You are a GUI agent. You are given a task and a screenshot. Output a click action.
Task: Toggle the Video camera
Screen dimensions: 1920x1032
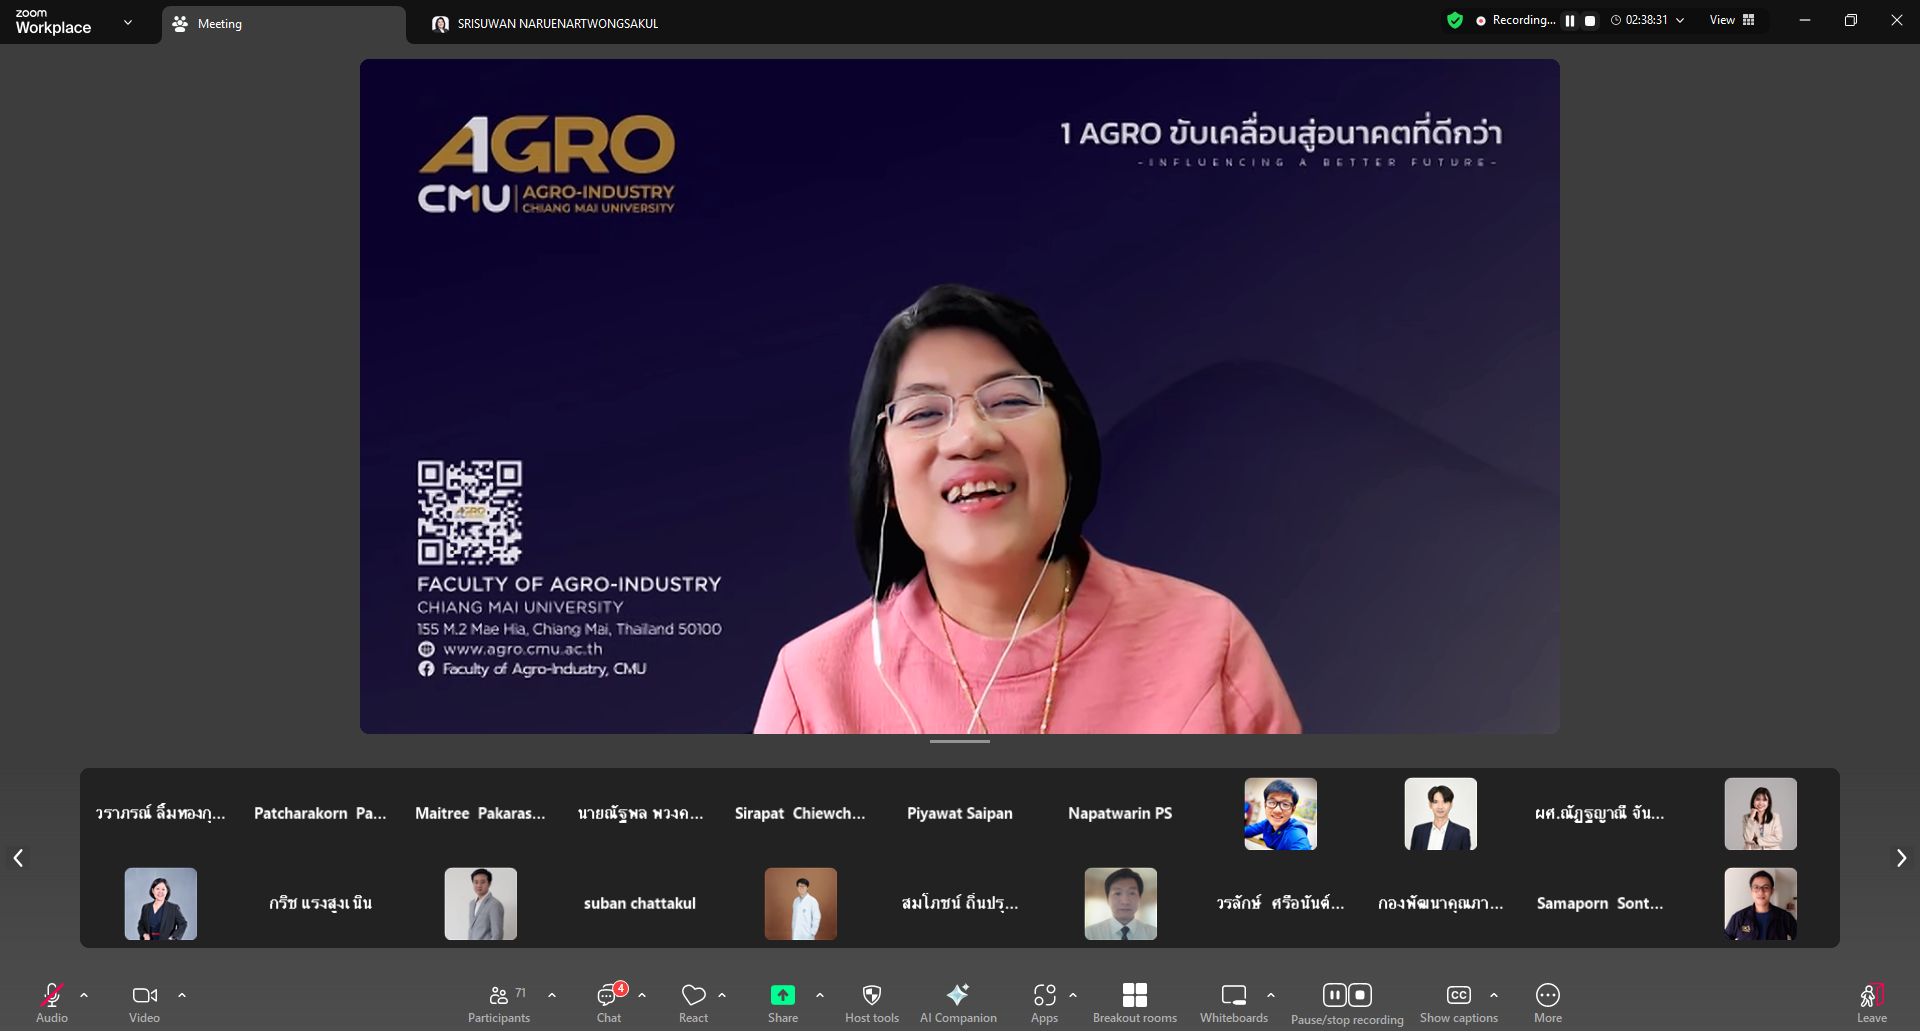click(x=144, y=995)
